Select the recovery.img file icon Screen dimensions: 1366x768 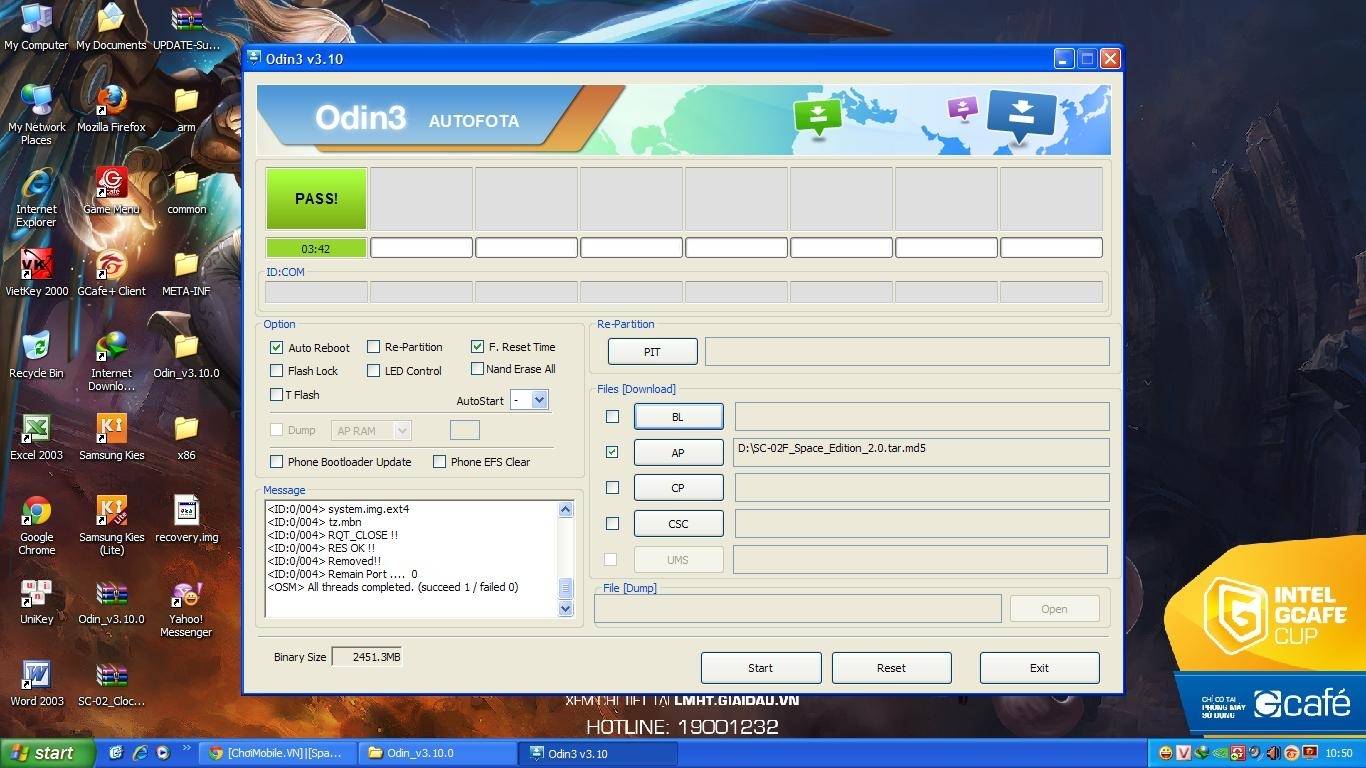tap(186, 518)
